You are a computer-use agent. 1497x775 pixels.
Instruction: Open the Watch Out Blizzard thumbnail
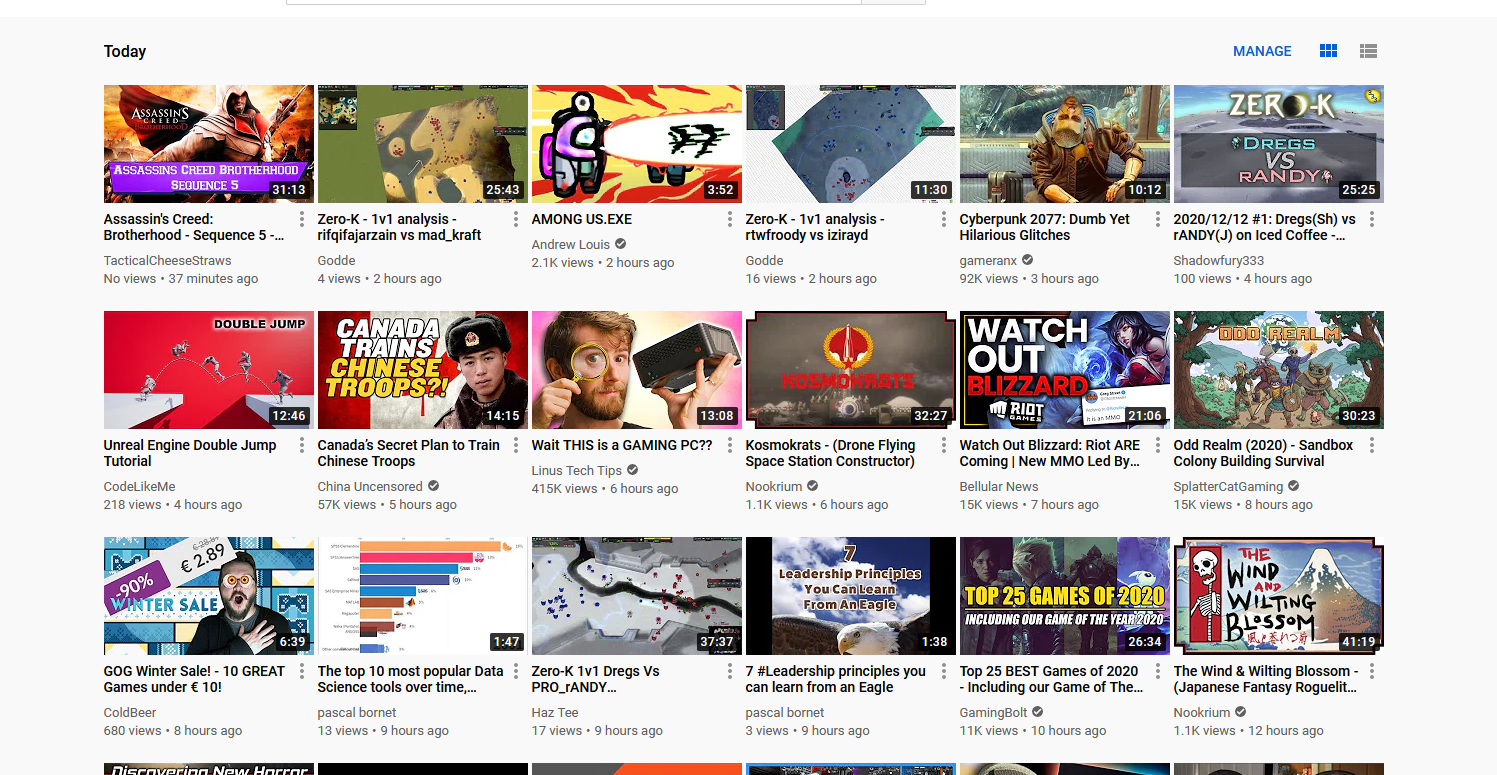tap(1065, 370)
